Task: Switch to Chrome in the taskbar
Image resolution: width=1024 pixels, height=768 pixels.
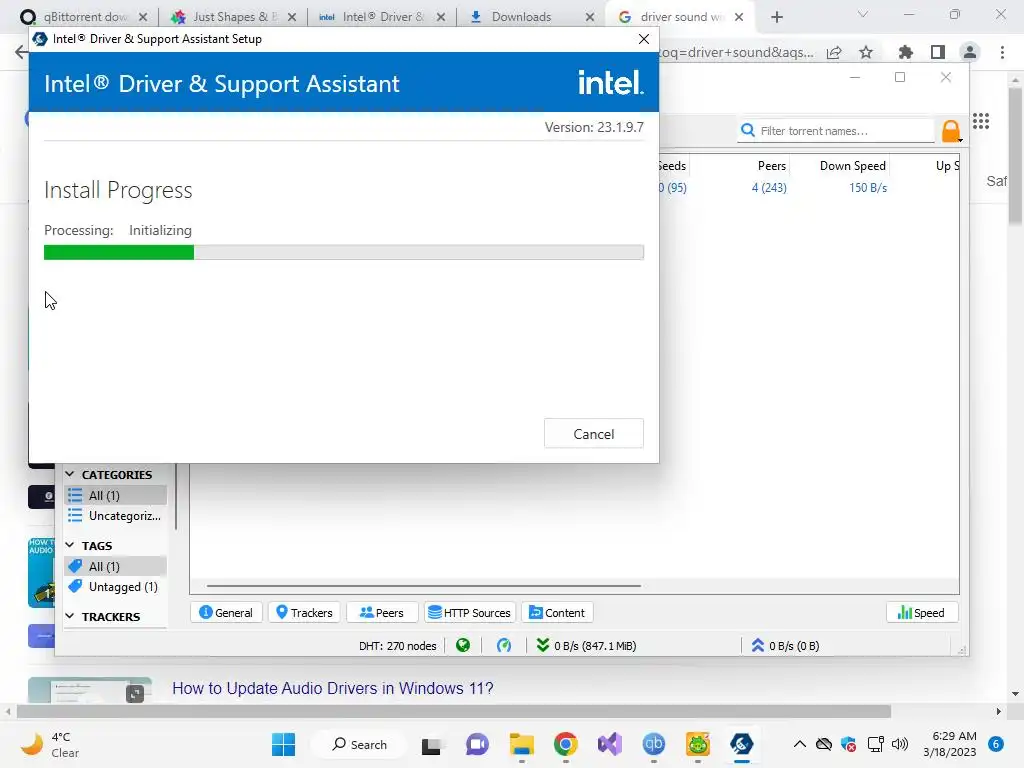Action: click(x=566, y=744)
